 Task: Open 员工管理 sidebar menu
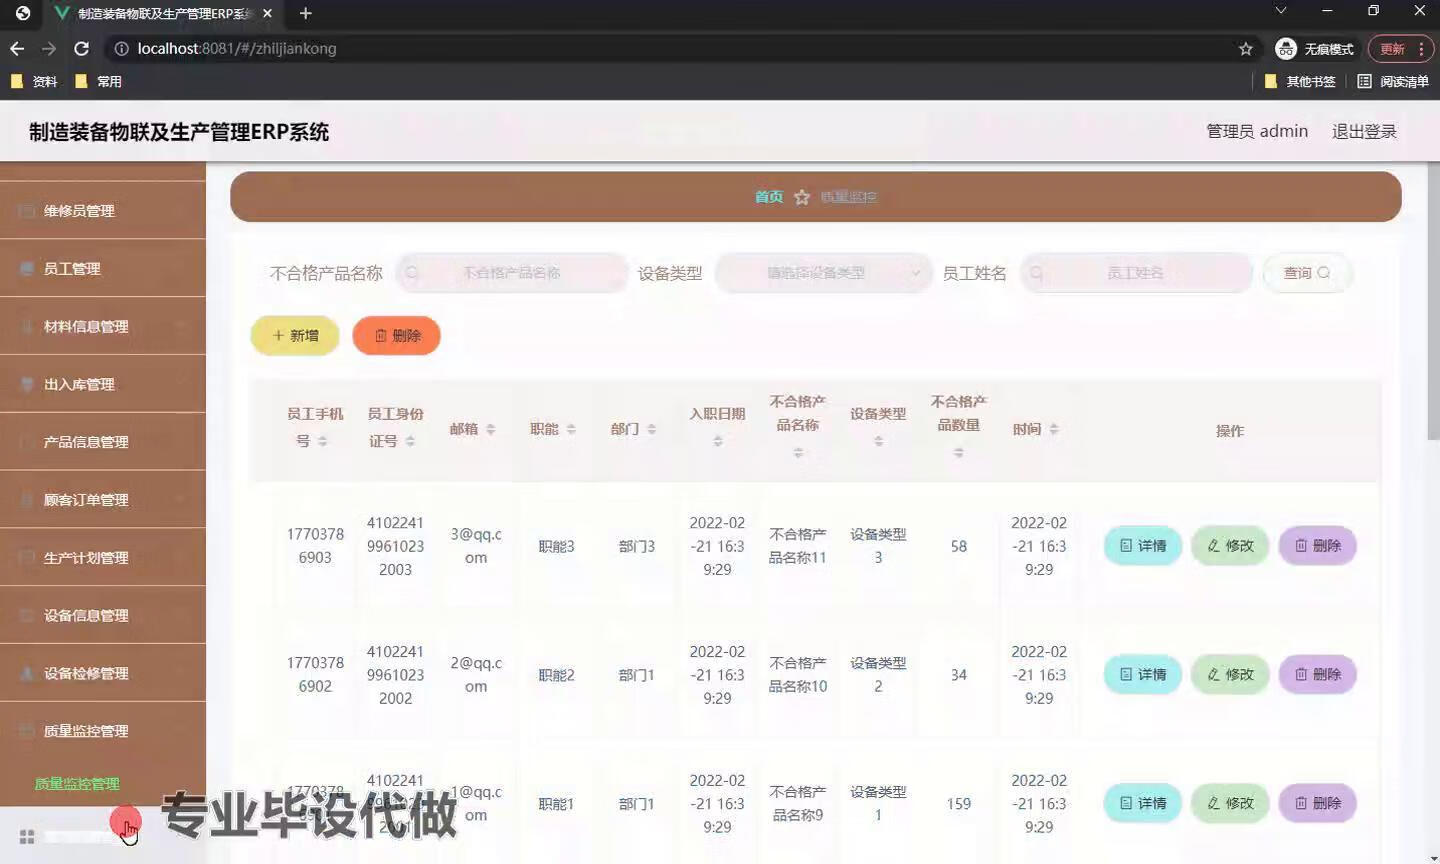103,269
